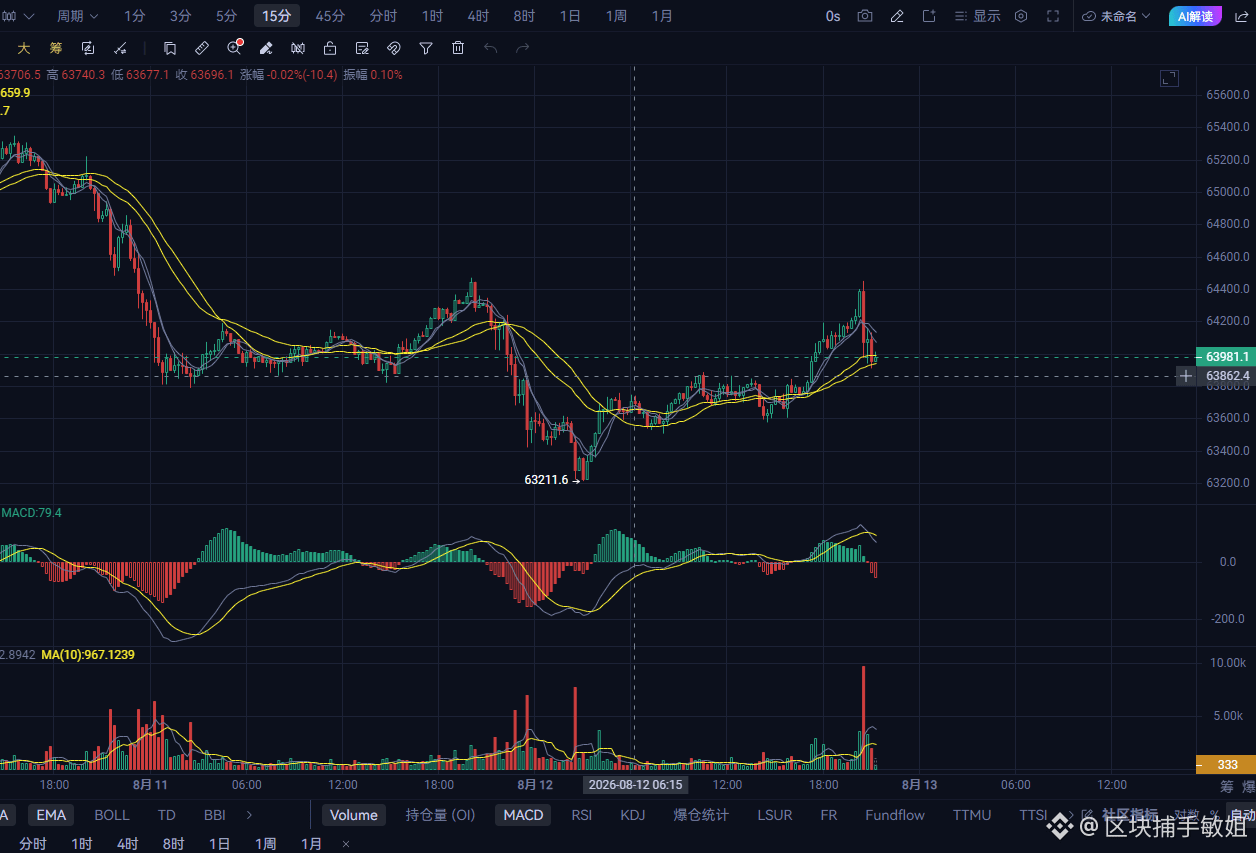This screenshot has height=853, width=1256.
Task: Click the magnet snap icon
Action: click(x=394, y=48)
